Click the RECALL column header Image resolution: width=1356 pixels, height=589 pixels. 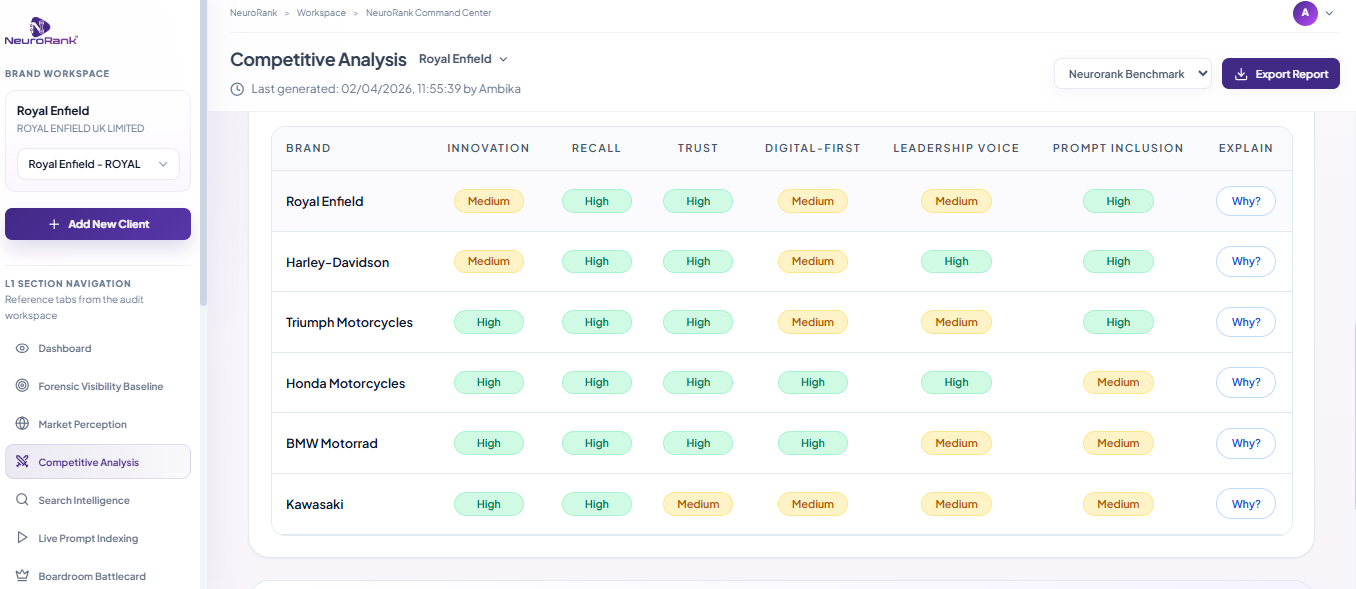tap(597, 148)
